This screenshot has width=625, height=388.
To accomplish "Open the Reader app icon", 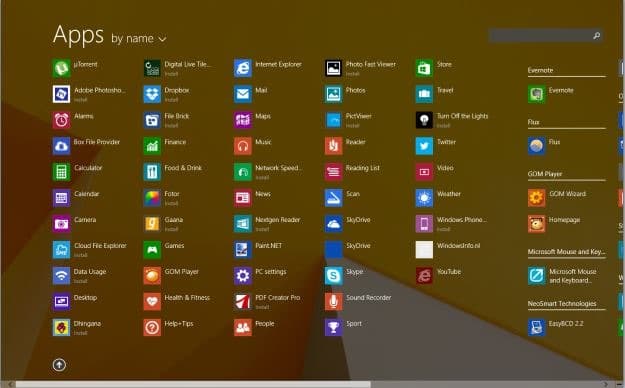I will point(334,146).
